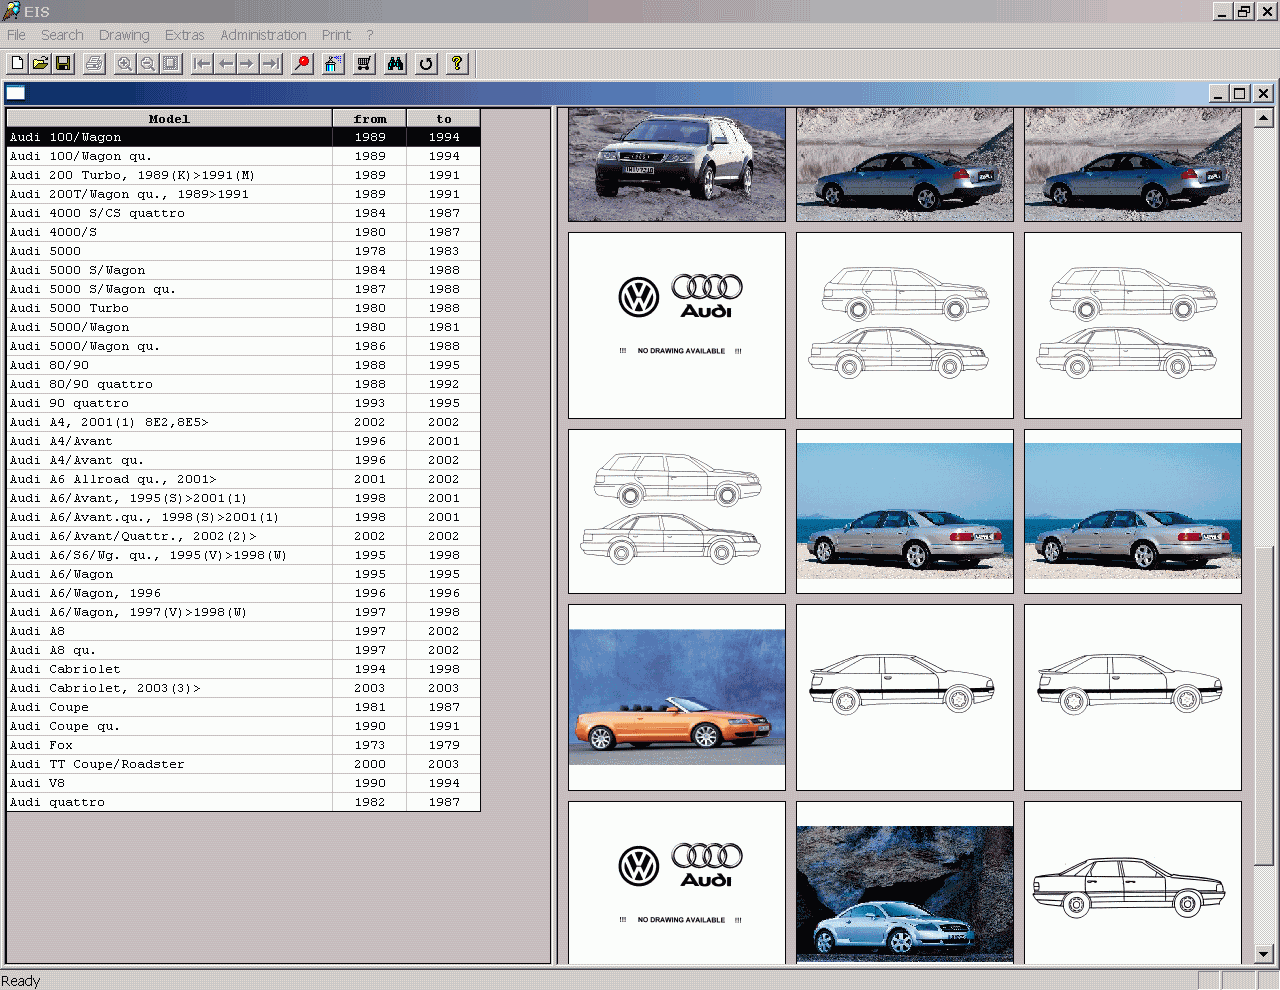The height and width of the screenshot is (990, 1280).
Task: Open the Administration menu
Action: pos(263,35)
